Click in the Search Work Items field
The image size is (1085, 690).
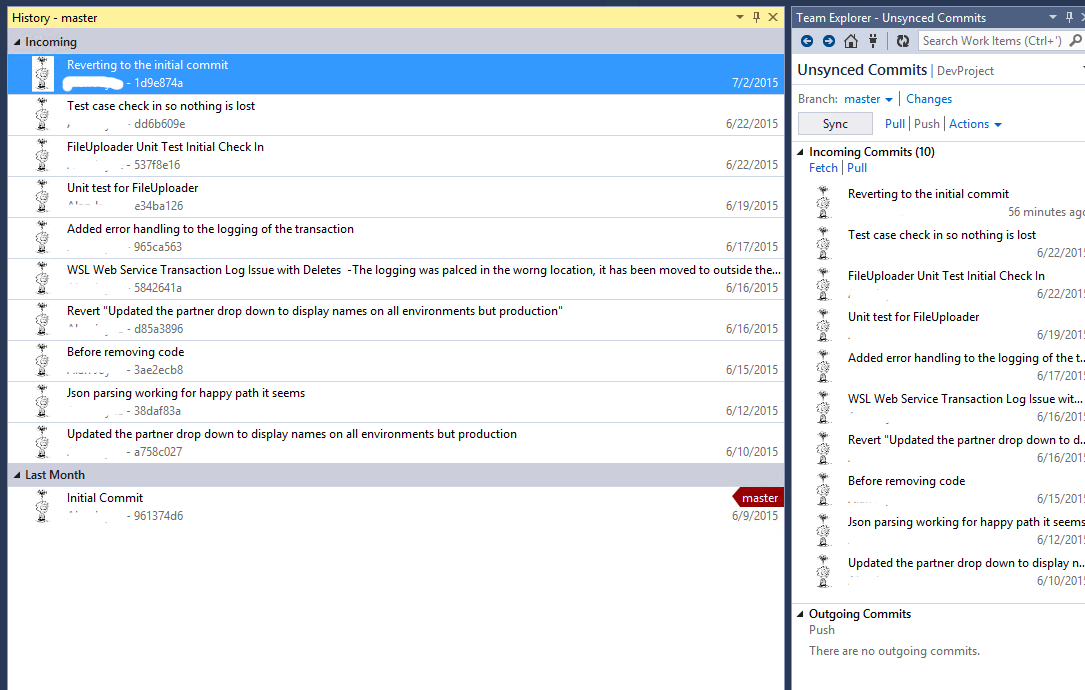[x=990, y=41]
